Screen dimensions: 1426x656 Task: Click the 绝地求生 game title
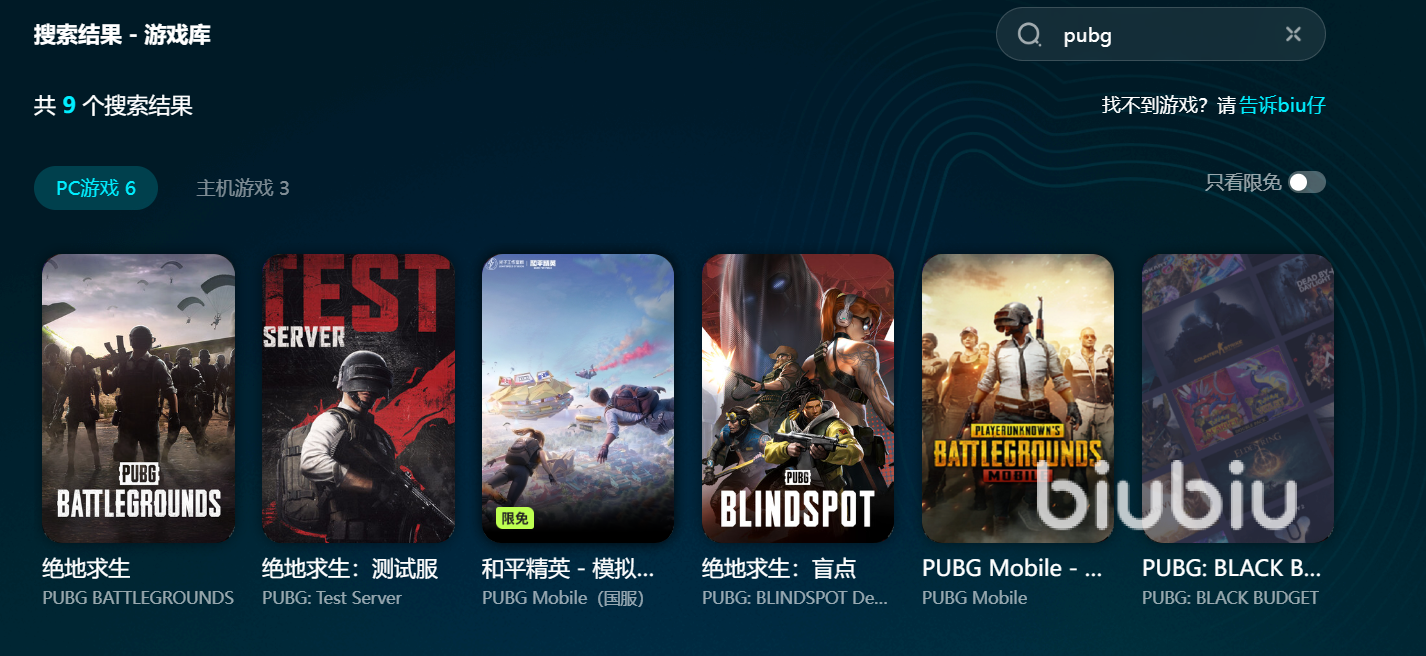click(86, 569)
